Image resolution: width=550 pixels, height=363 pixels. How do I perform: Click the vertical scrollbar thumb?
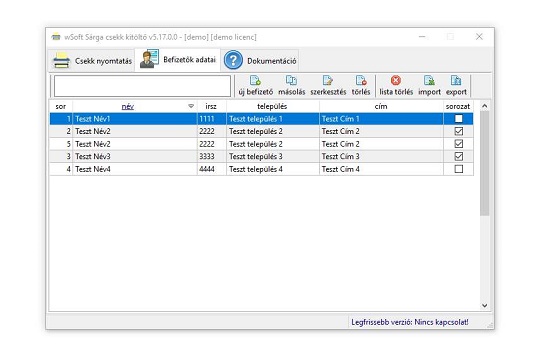point(484,163)
